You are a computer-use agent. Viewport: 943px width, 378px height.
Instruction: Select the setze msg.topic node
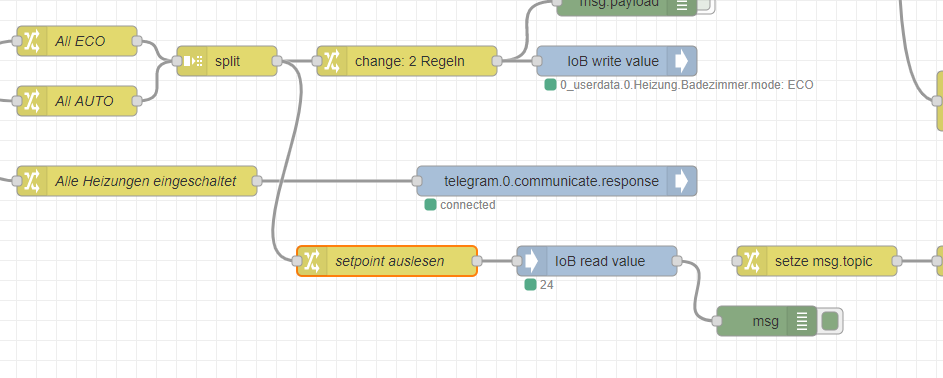[817, 261]
